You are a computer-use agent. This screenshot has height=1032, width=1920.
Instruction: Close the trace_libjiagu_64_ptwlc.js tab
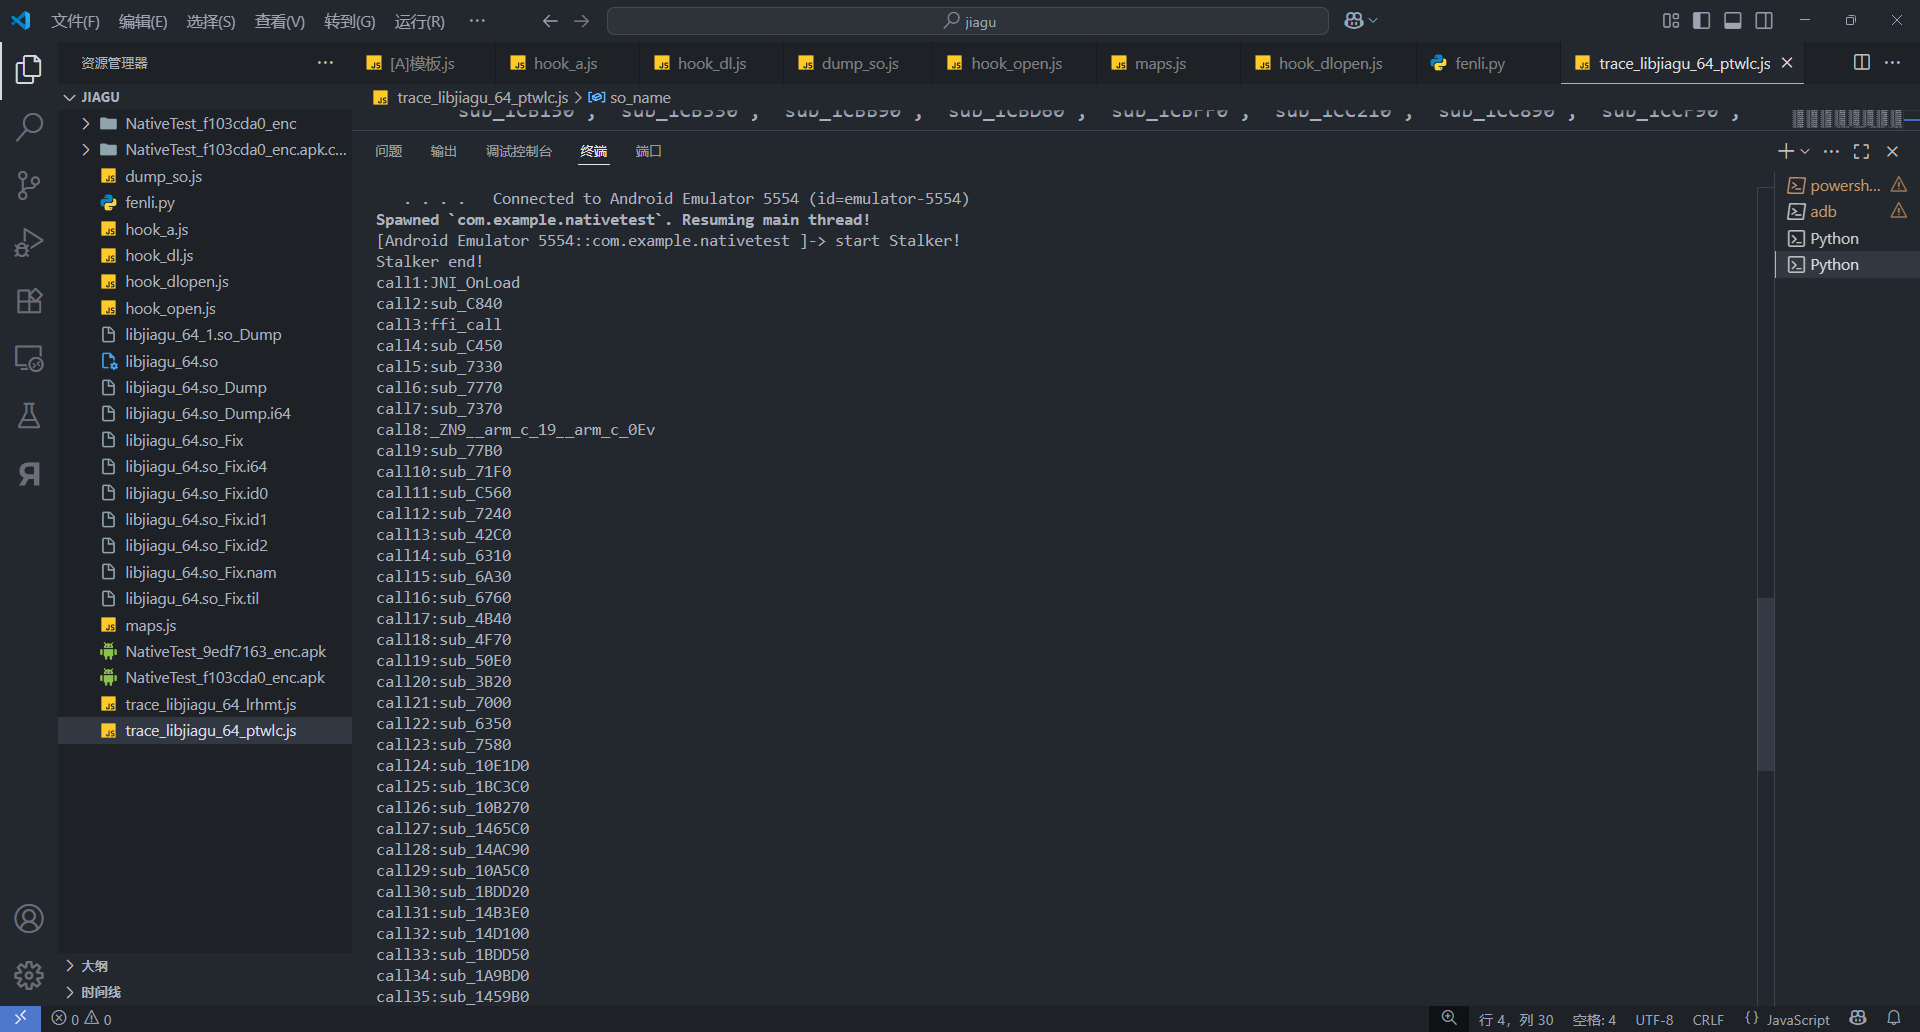1787,63
